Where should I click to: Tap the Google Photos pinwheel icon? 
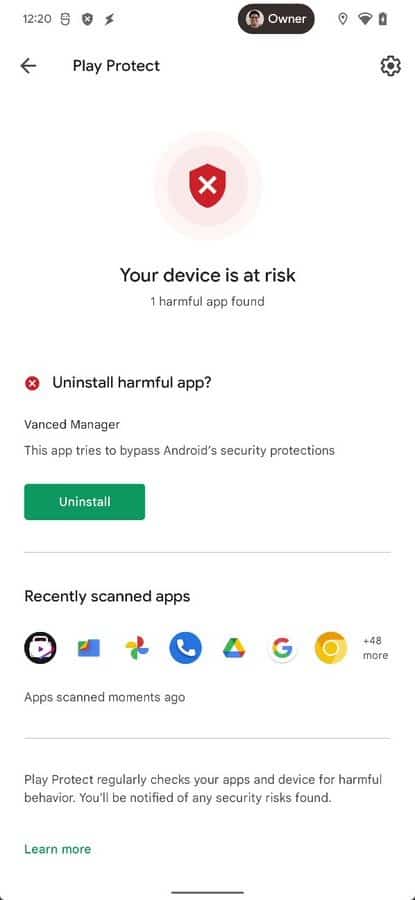pyautogui.click(x=137, y=648)
